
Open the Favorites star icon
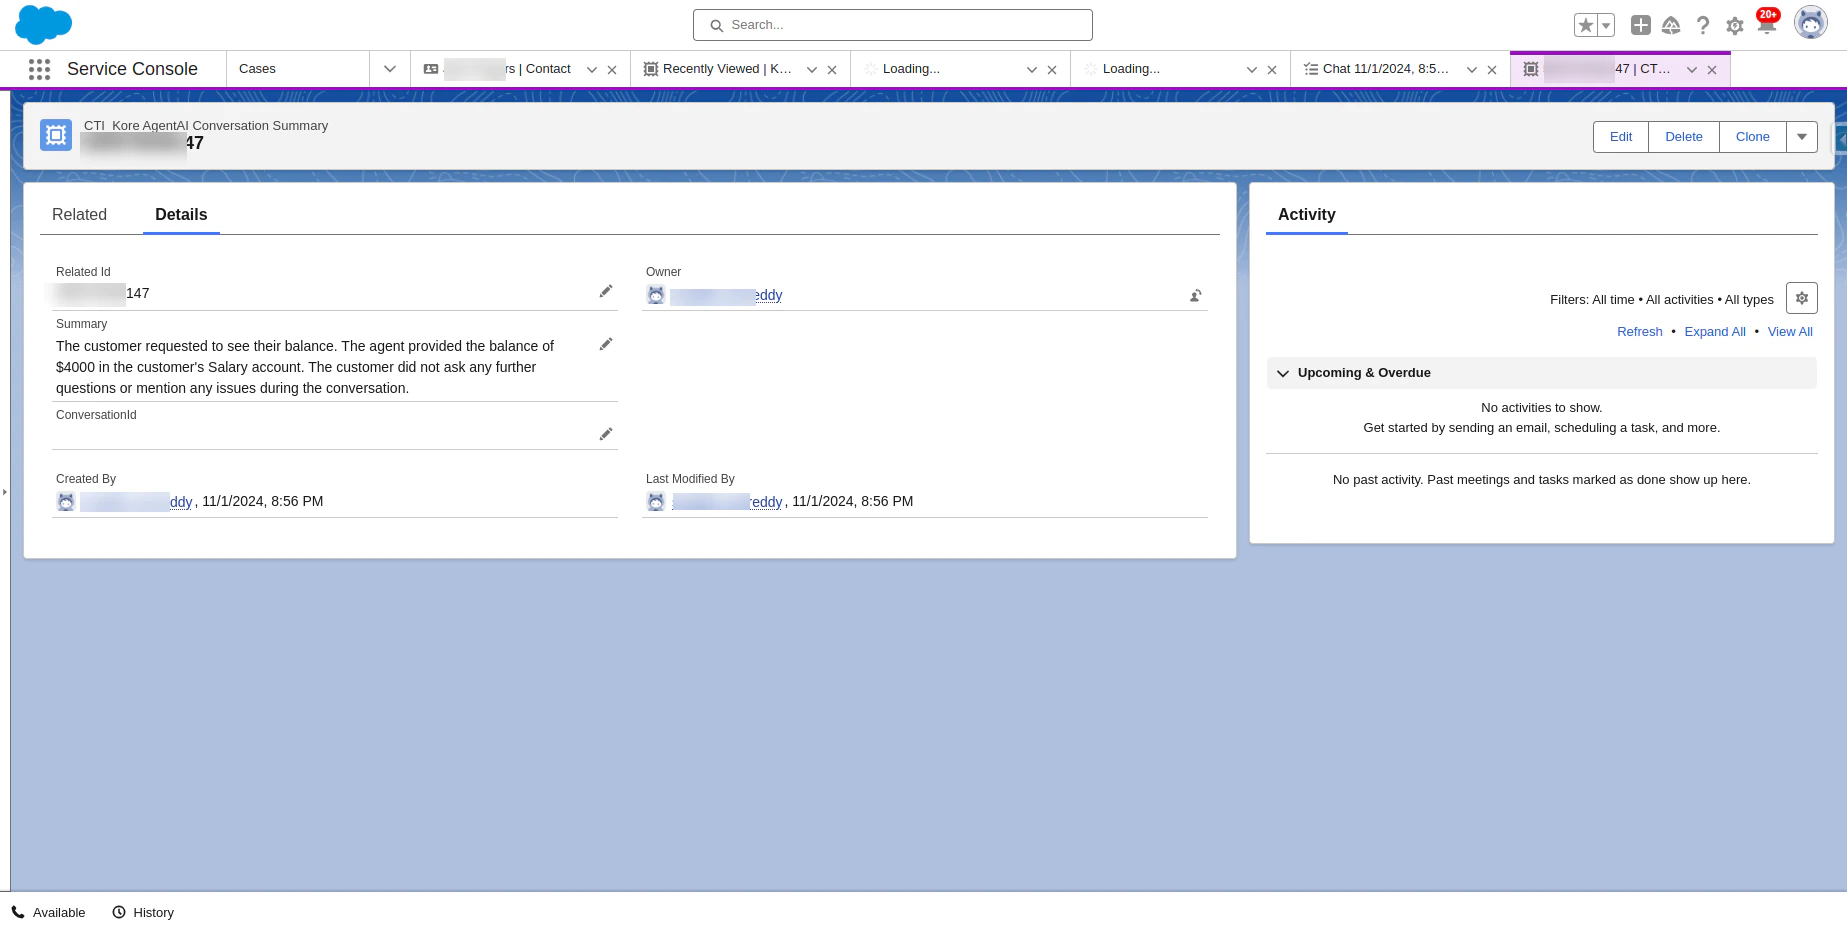tap(1585, 25)
